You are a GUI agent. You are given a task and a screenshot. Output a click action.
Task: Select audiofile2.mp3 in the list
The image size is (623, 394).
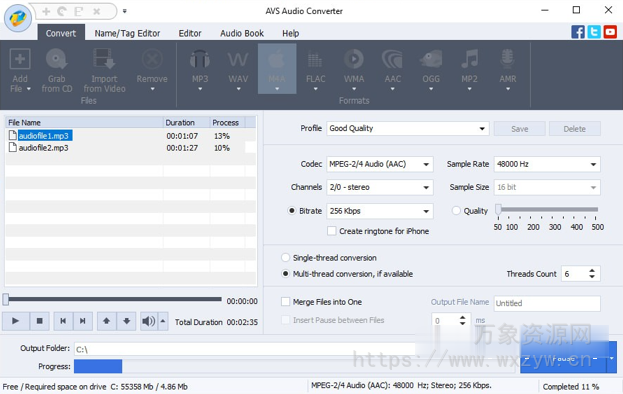click(43, 148)
